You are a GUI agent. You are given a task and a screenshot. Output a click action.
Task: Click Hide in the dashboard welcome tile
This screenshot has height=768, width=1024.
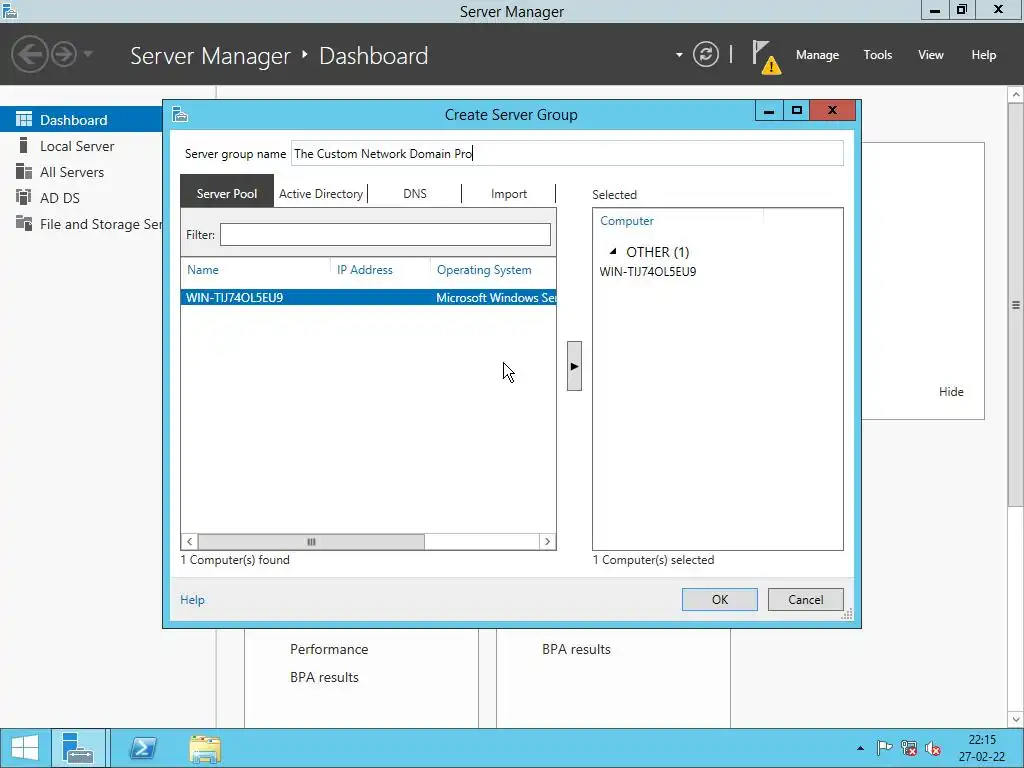pyautogui.click(x=951, y=392)
